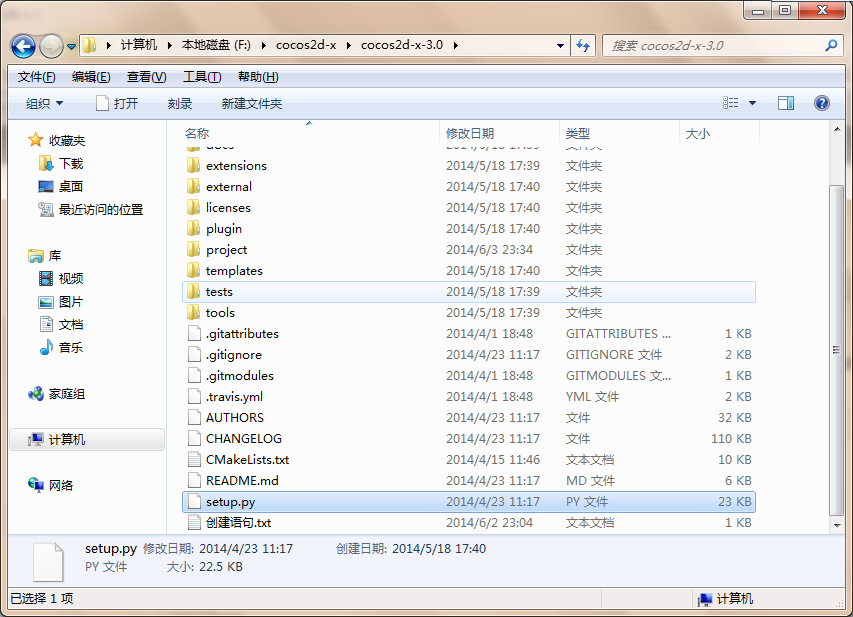The image size is (853, 617).
Task: Go back with the blue Back arrow
Action: point(23,46)
